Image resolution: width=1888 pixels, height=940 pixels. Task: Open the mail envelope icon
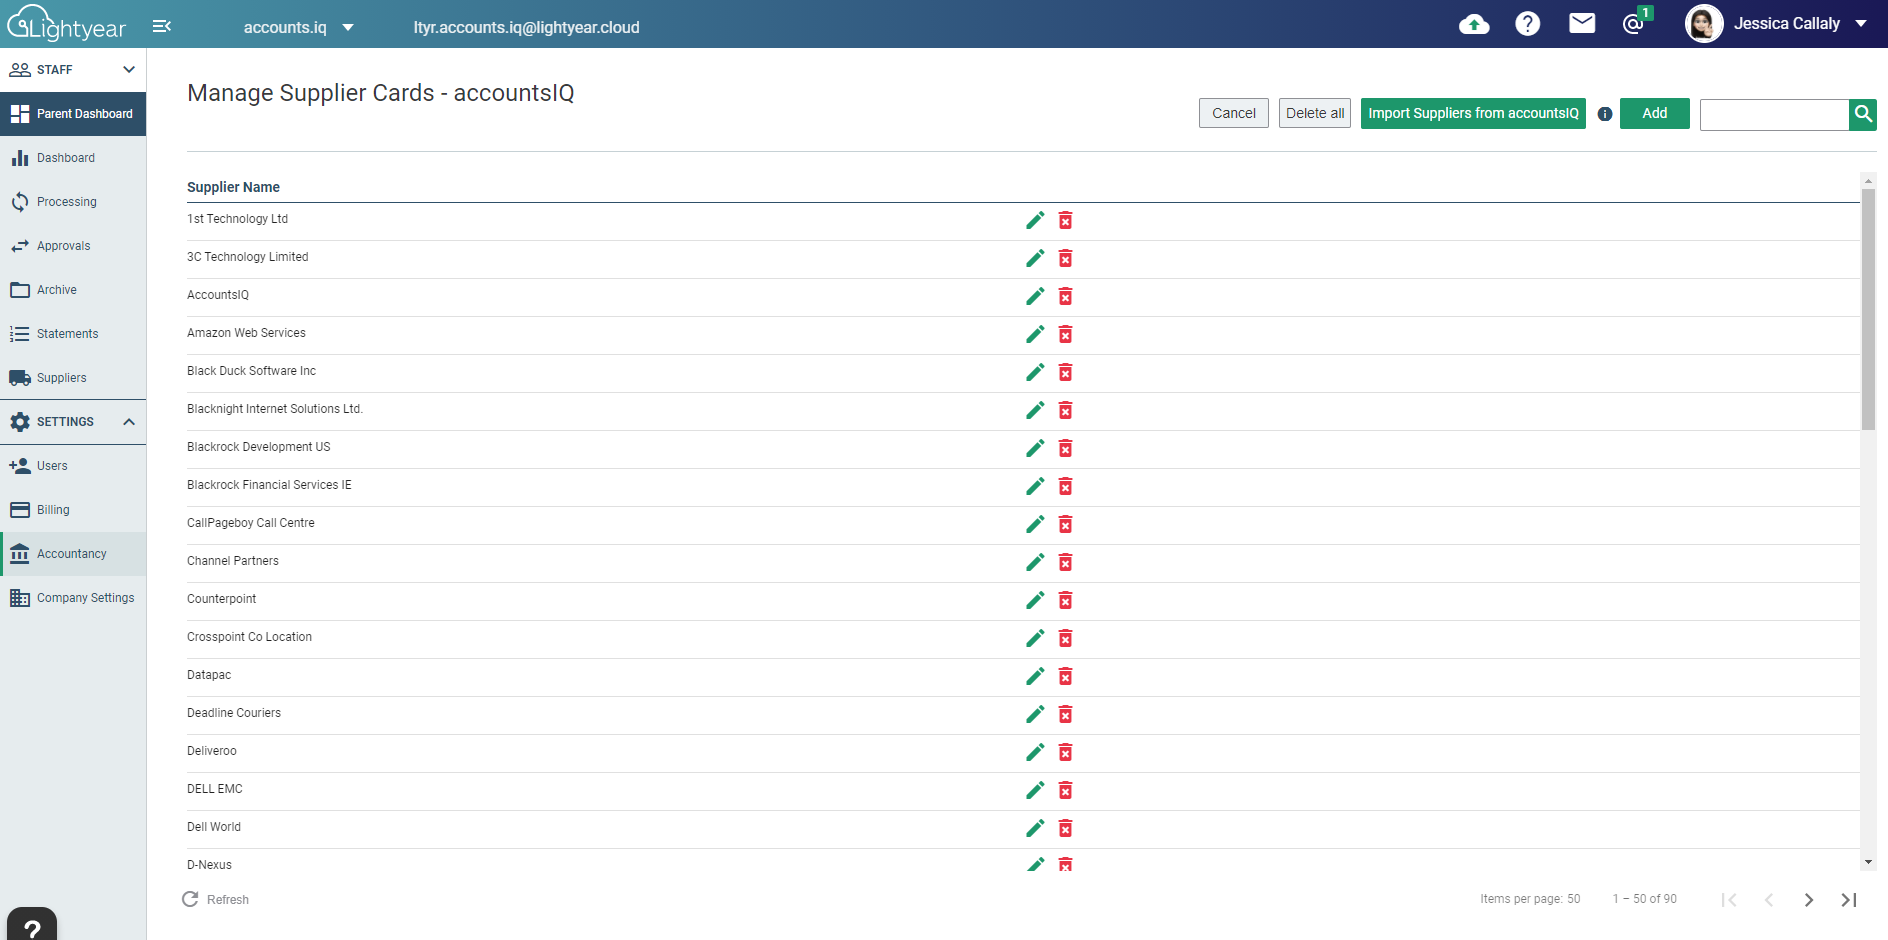[1582, 23]
